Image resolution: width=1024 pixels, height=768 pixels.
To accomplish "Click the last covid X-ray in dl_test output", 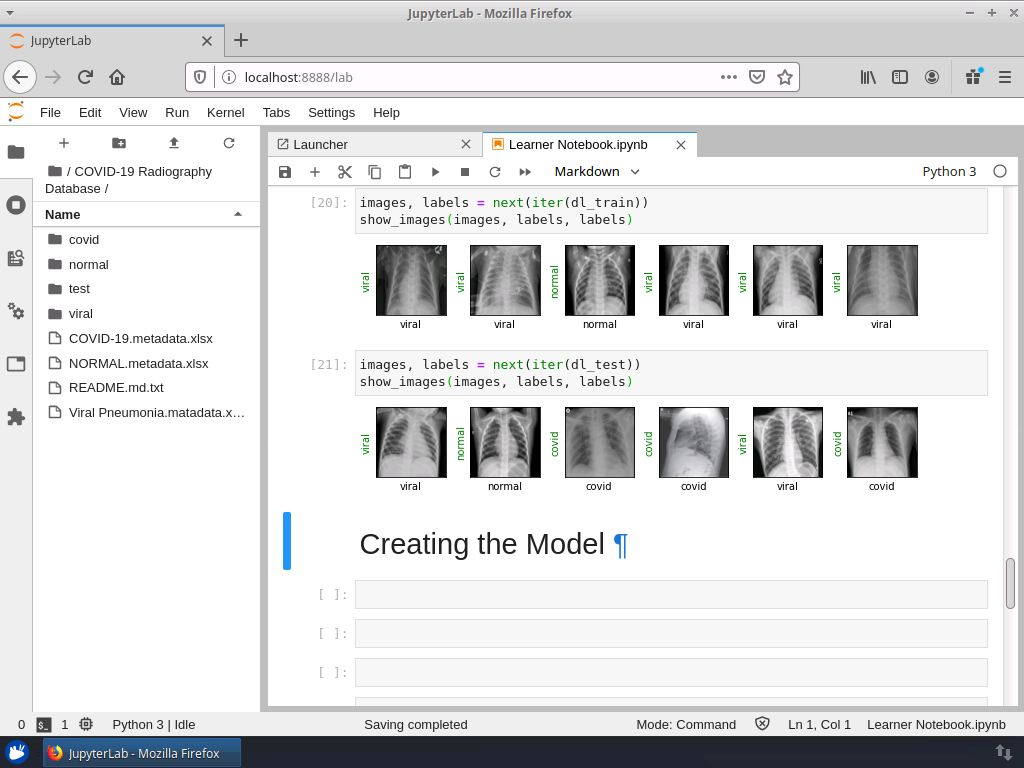I will (x=882, y=442).
